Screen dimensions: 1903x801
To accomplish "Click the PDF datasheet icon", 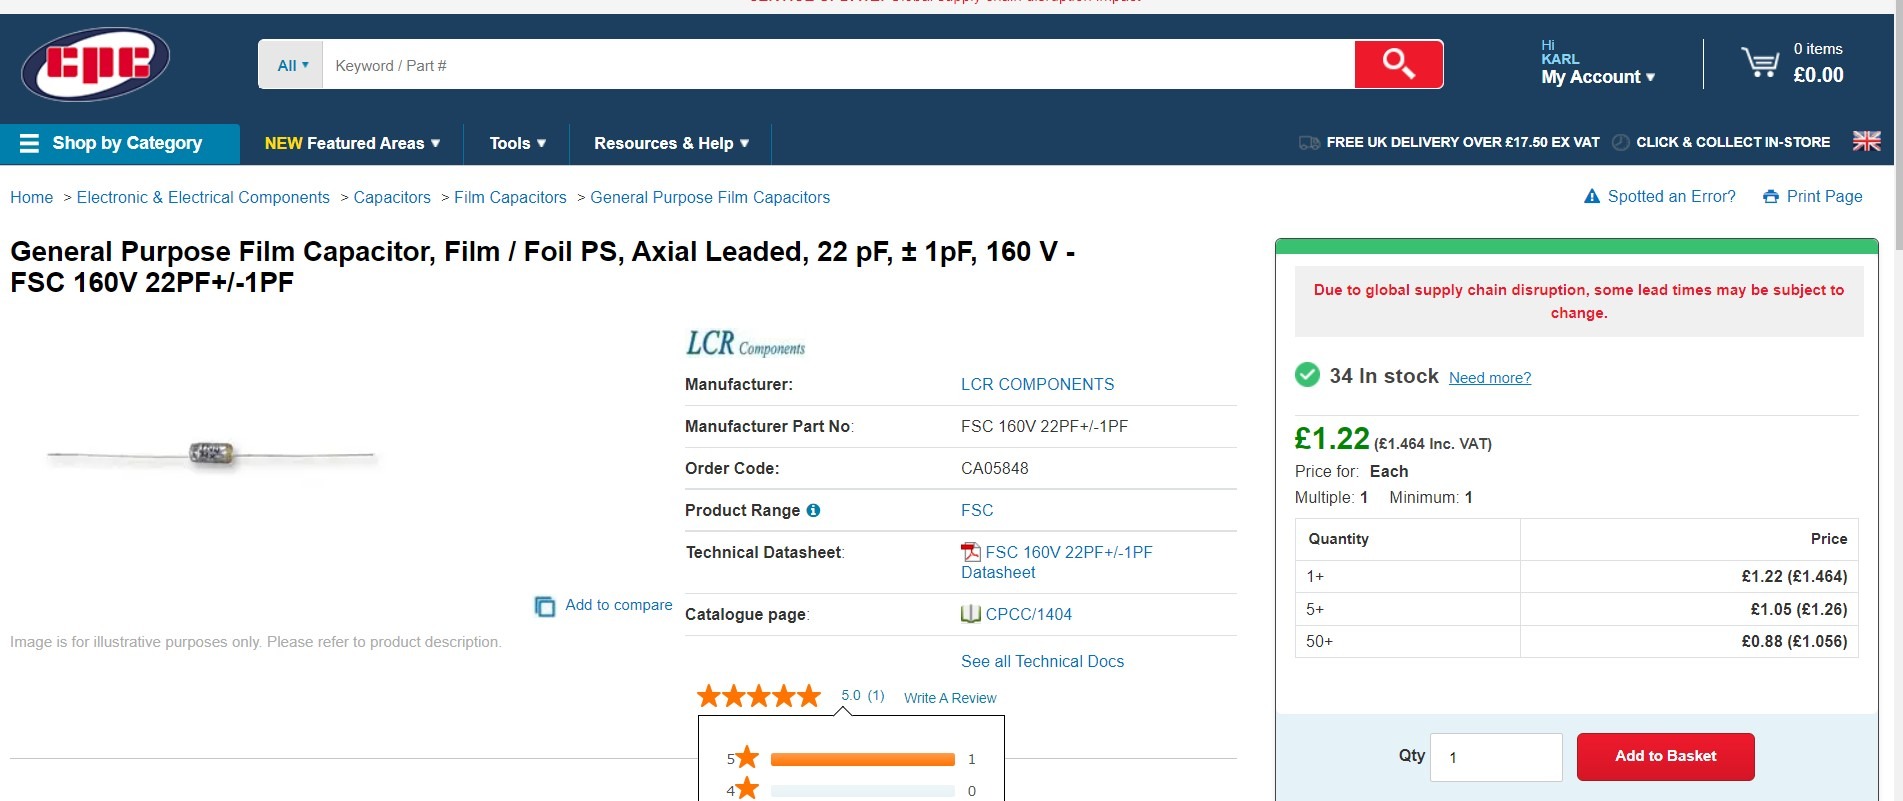I will 970,552.
